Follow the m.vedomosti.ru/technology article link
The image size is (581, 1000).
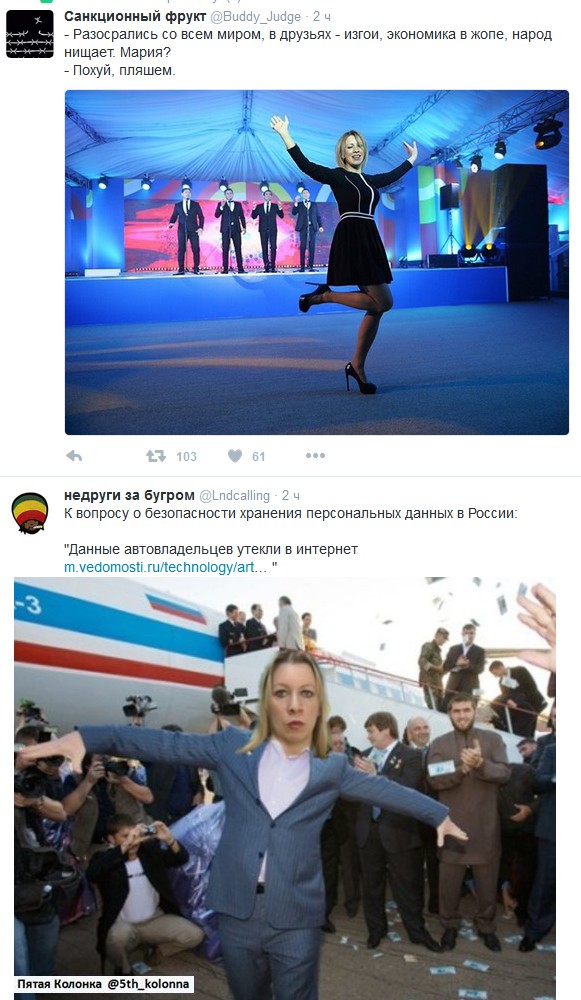point(166,567)
